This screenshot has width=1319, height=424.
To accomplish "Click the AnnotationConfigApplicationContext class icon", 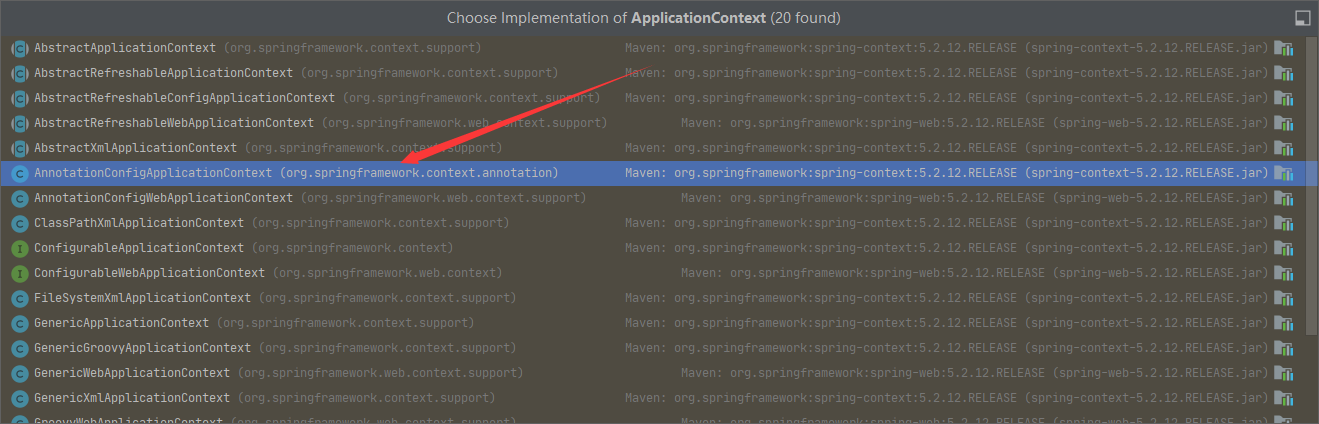I will click(x=19, y=173).
